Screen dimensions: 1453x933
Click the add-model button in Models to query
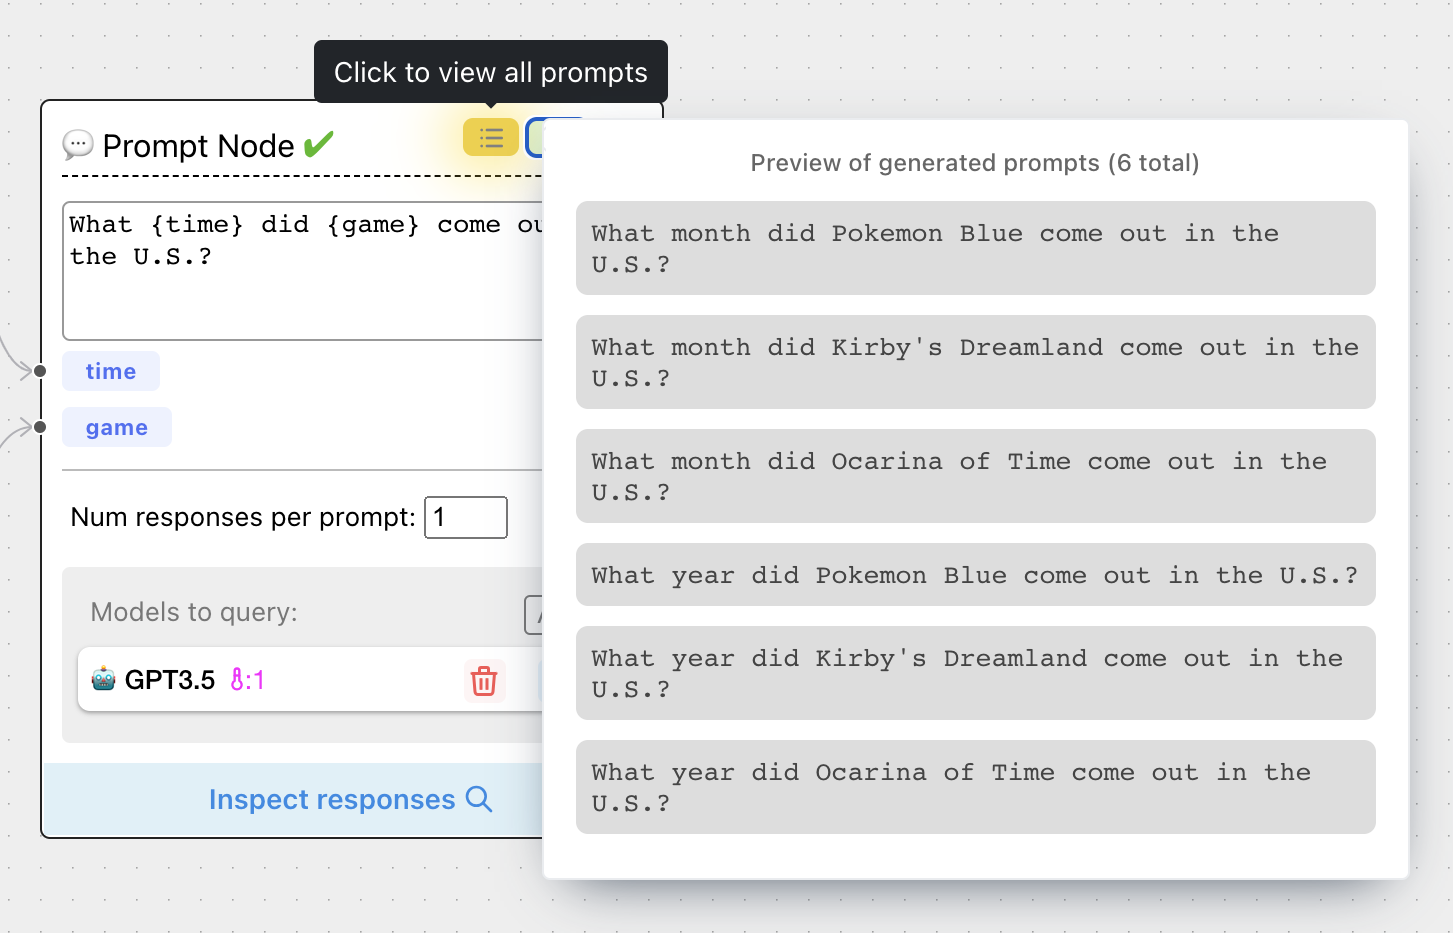(x=537, y=614)
